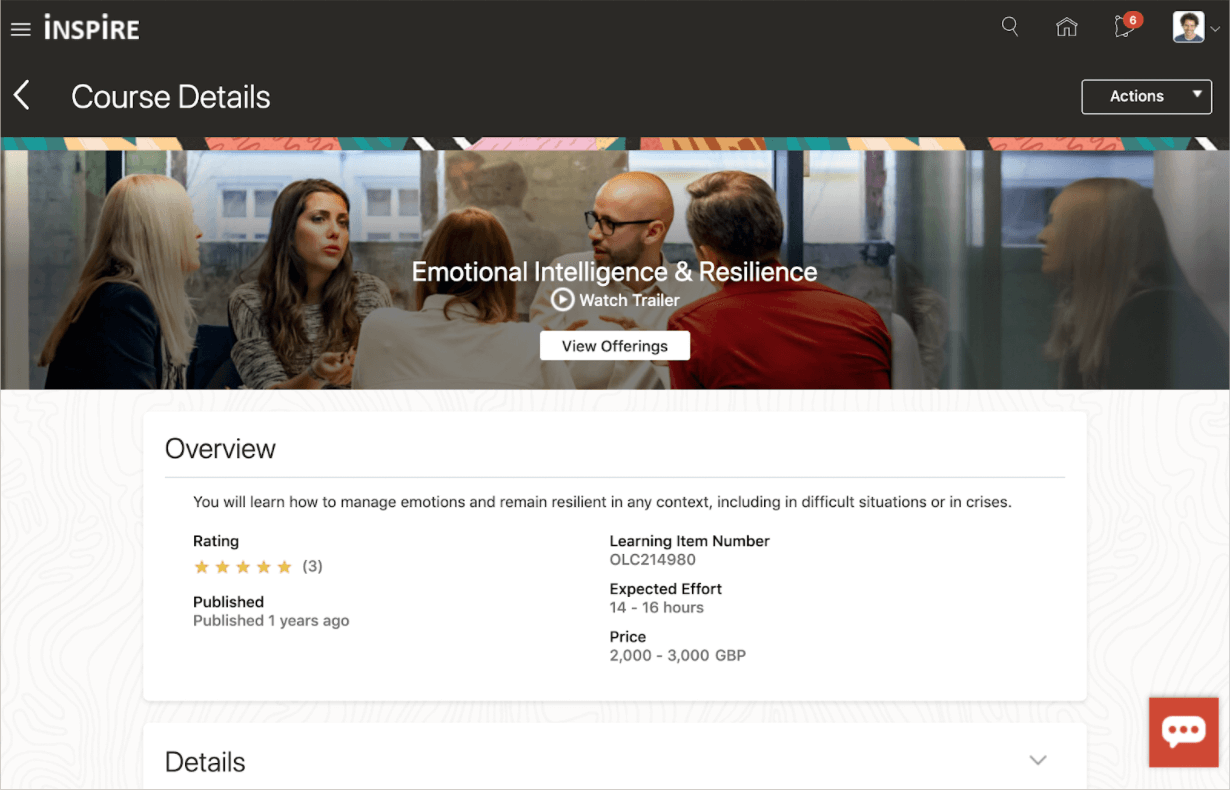Image resolution: width=1230 pixels, height=790 pixels.
Task: Open the chat assistant icon
Action: [1184, 732]
